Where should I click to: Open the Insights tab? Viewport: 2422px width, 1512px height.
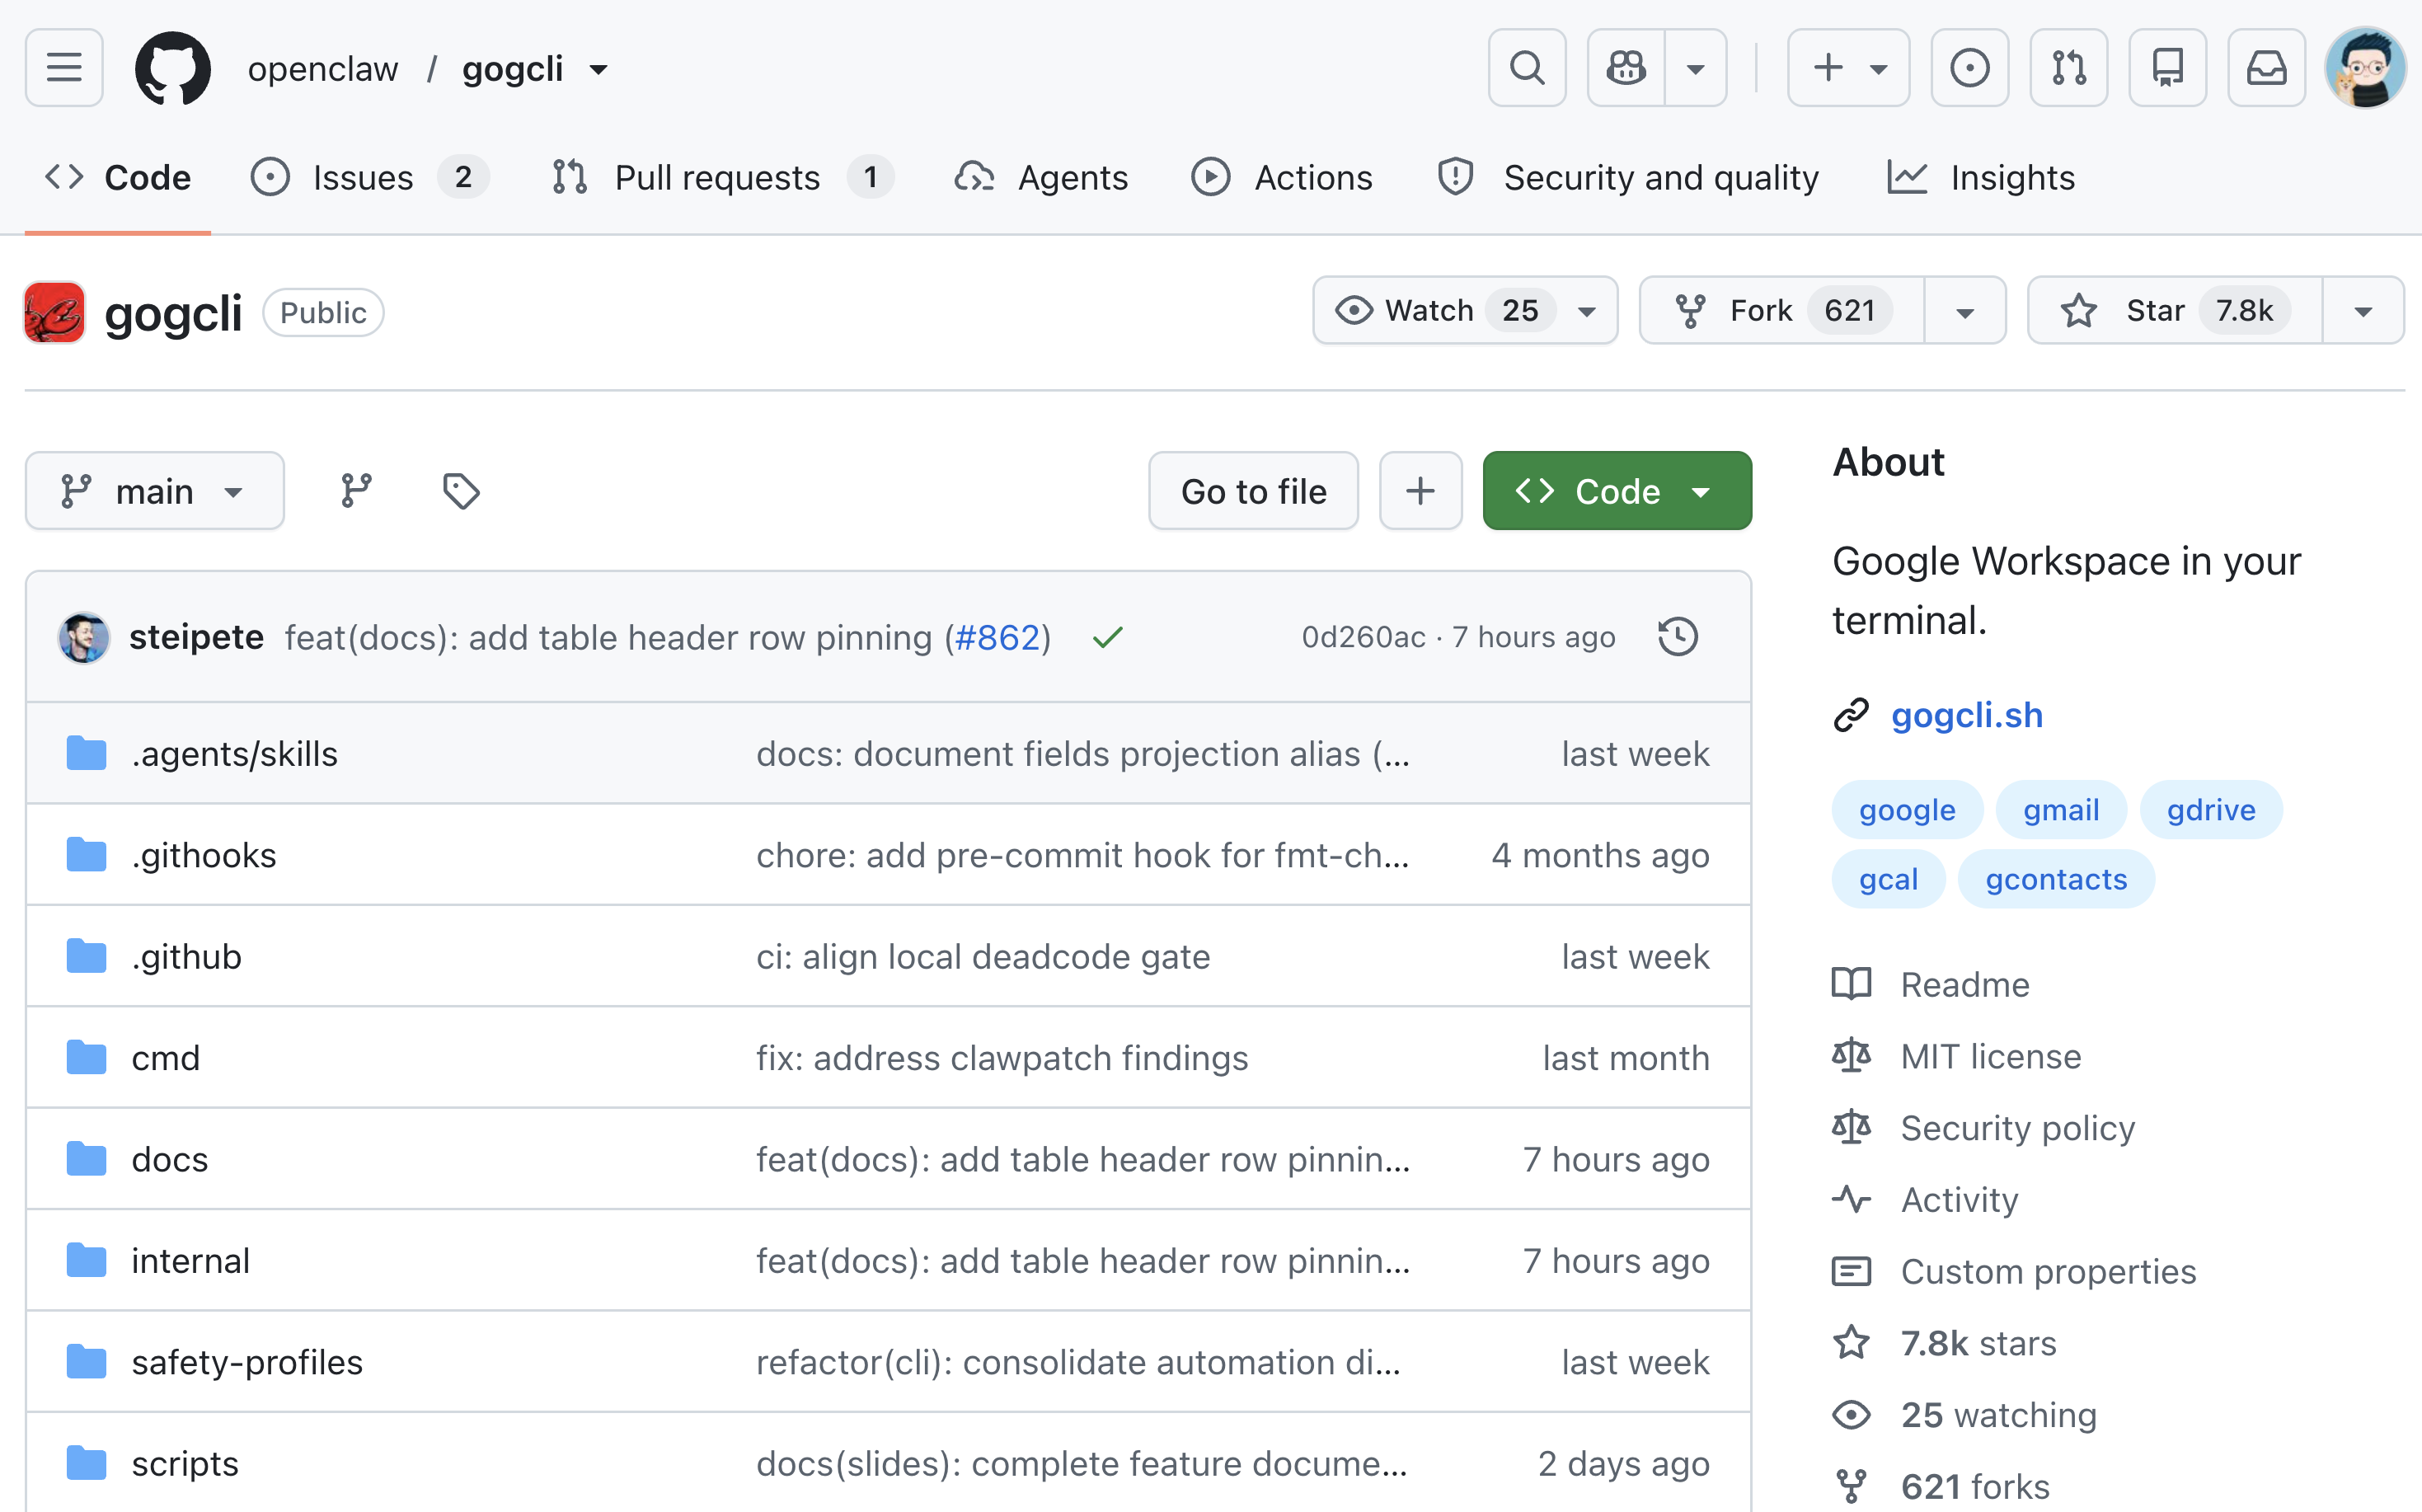pos(1980,178)
